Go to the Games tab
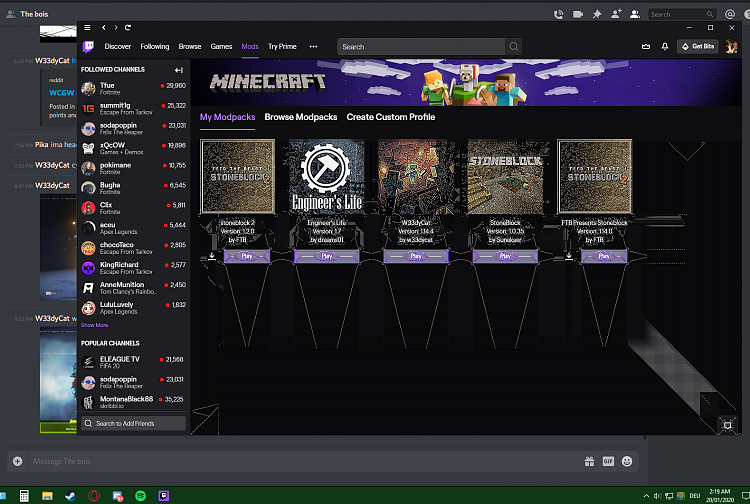This screenshot has width=750, height=504. point(221,46)
